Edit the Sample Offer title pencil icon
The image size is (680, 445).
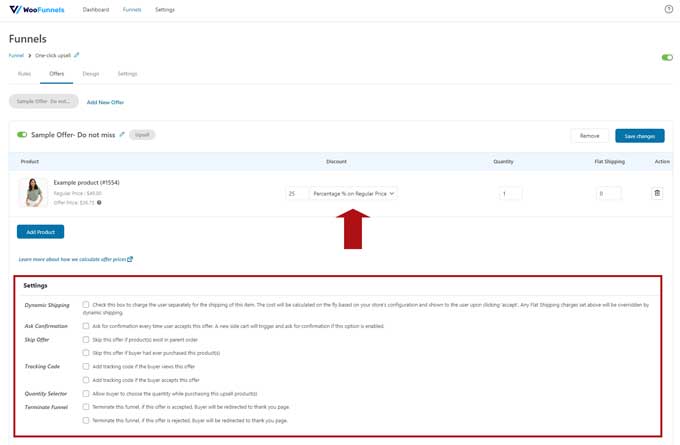pos(122,134)
